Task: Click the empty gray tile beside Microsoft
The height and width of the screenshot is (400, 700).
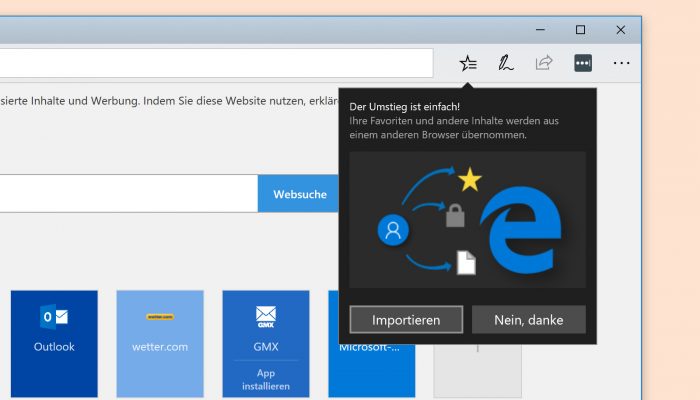Action: [x=477, y=371]
